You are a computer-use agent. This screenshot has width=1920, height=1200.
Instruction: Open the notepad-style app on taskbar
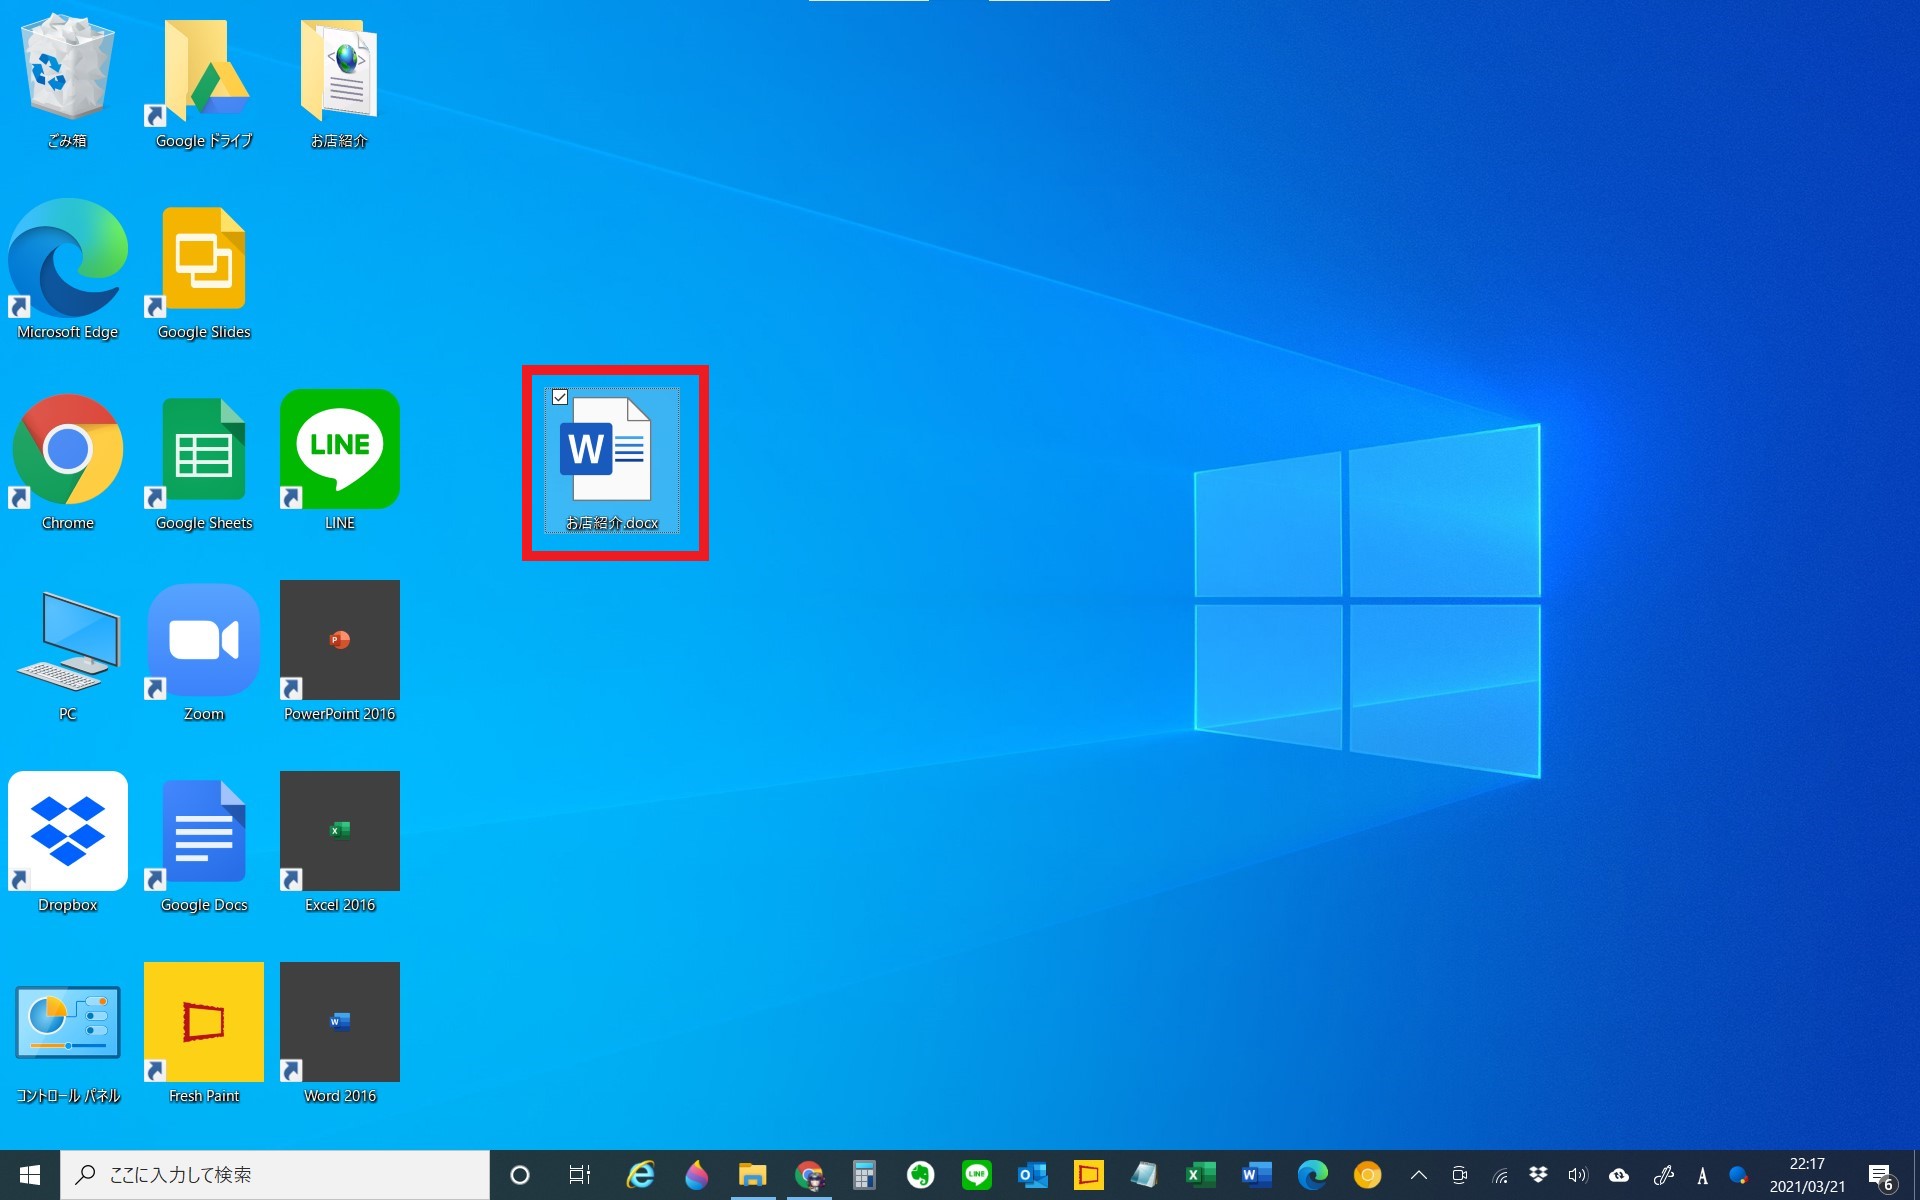(1145, 1175)
